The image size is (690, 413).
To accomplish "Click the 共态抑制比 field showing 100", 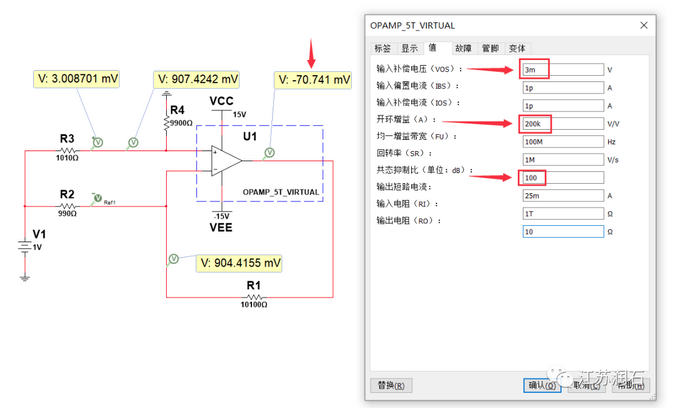I will coord(562,177).
